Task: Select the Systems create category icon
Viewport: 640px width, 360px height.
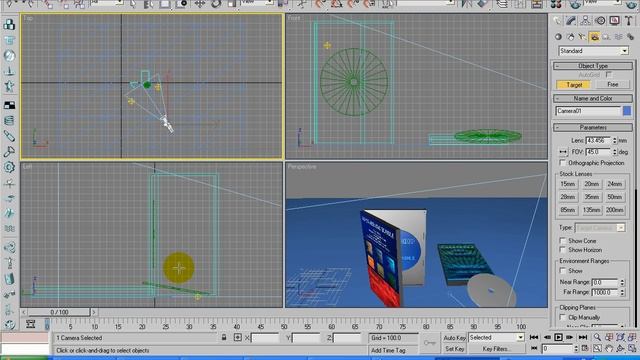Action: (x=630, y=37)
